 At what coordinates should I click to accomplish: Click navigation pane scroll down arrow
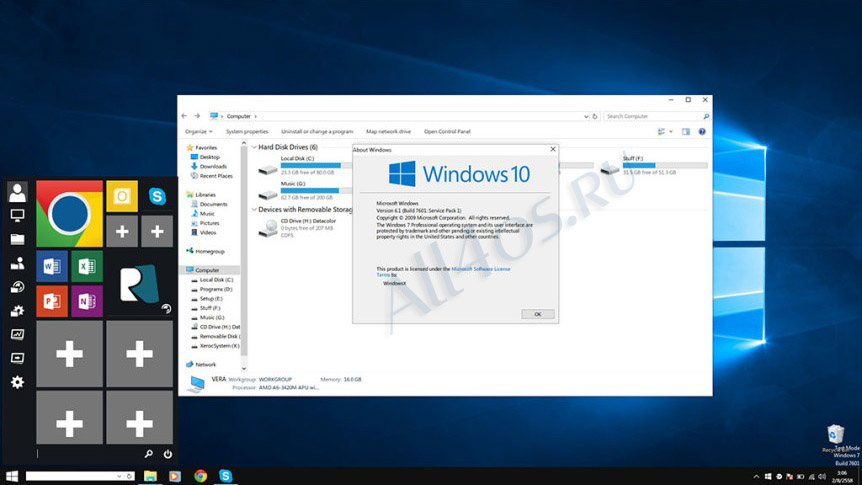244,369
